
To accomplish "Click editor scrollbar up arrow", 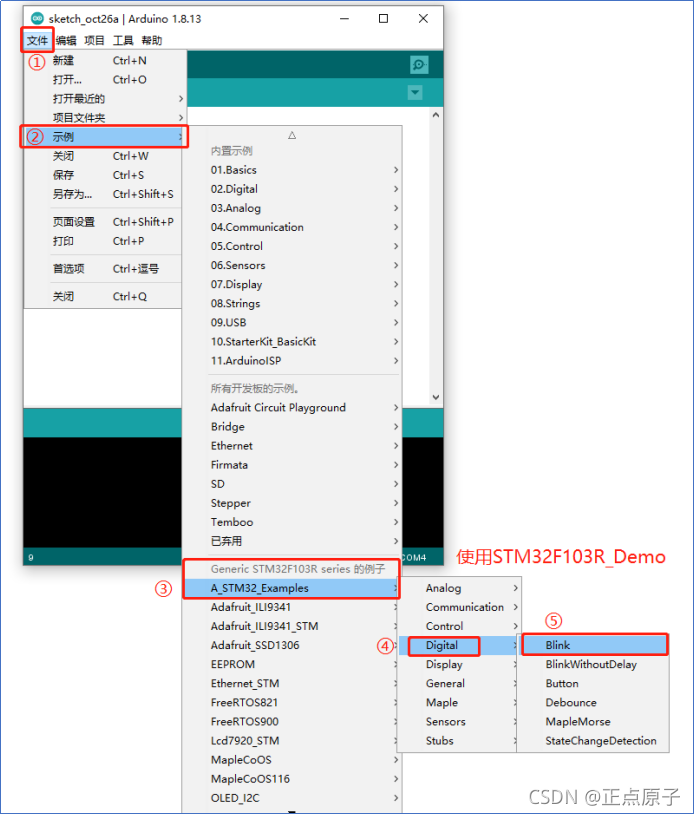I will click(436, 115).
